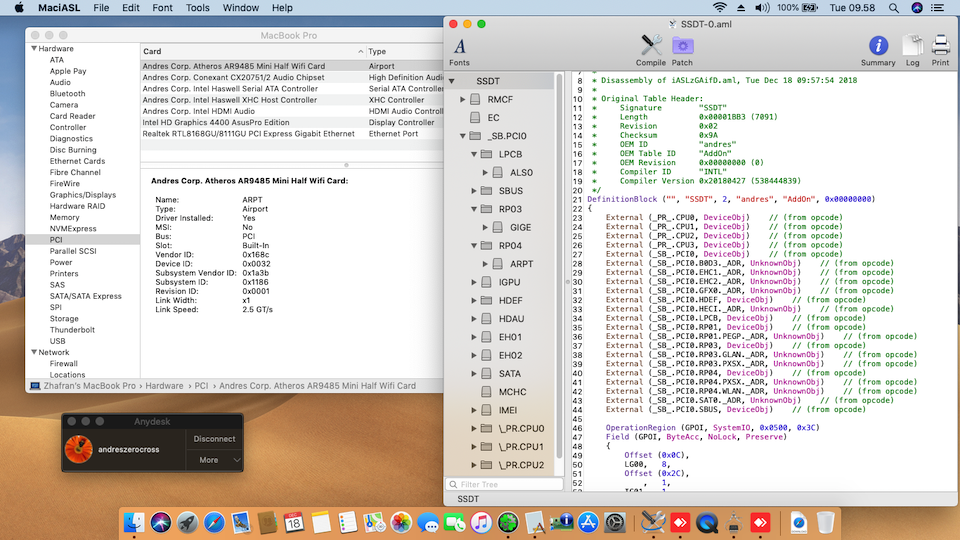
Task: Collapse the _SB.PCI0 tree node
Action: click(463, 136)
